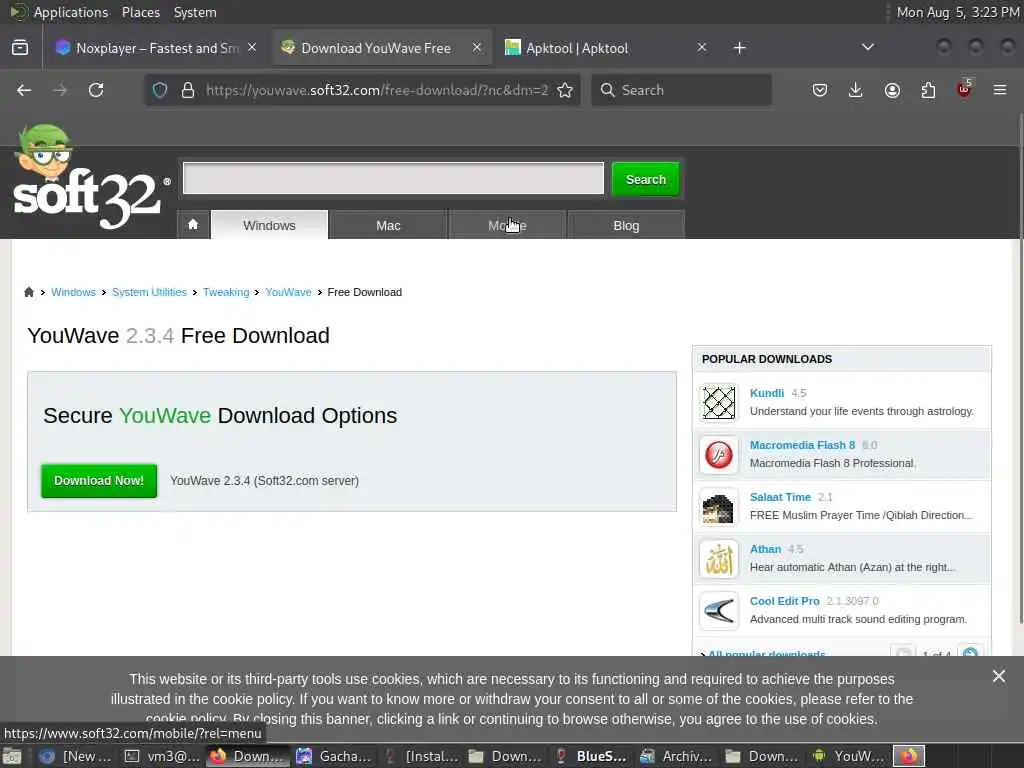Reload the current page
Viewport: 1024px width, 768px height.
tap(96, 90)
